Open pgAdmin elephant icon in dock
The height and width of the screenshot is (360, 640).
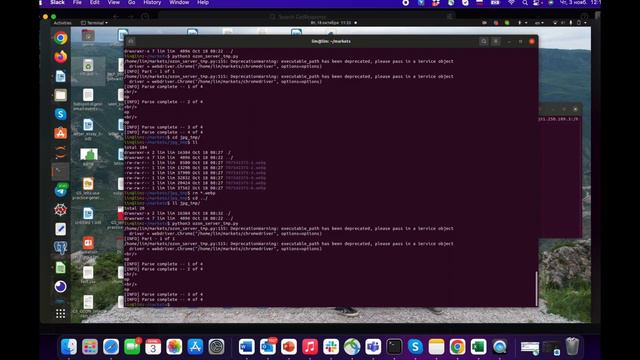click(x=60, y=248)
